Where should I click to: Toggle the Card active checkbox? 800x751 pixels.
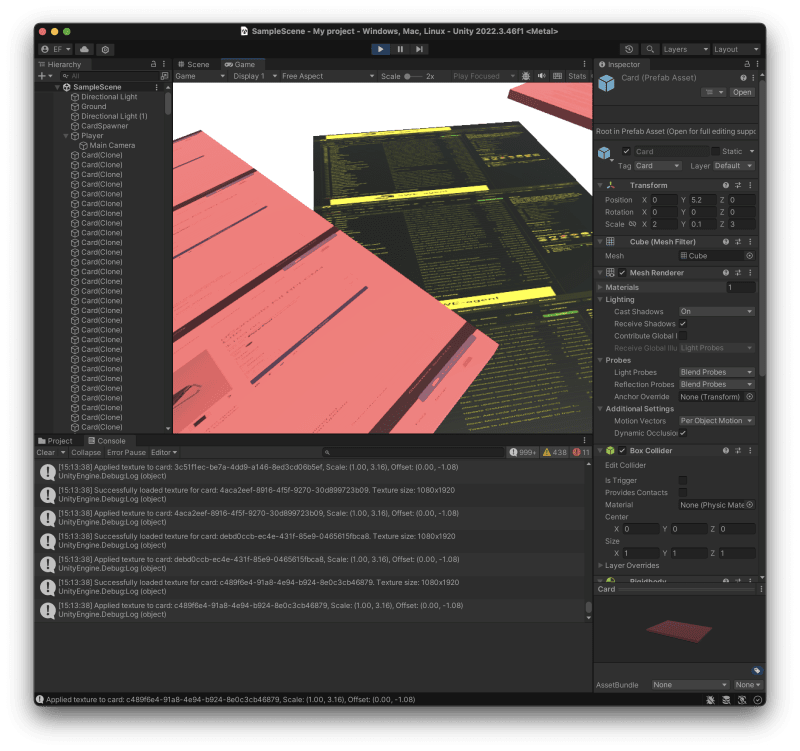(x=626, y=152)
